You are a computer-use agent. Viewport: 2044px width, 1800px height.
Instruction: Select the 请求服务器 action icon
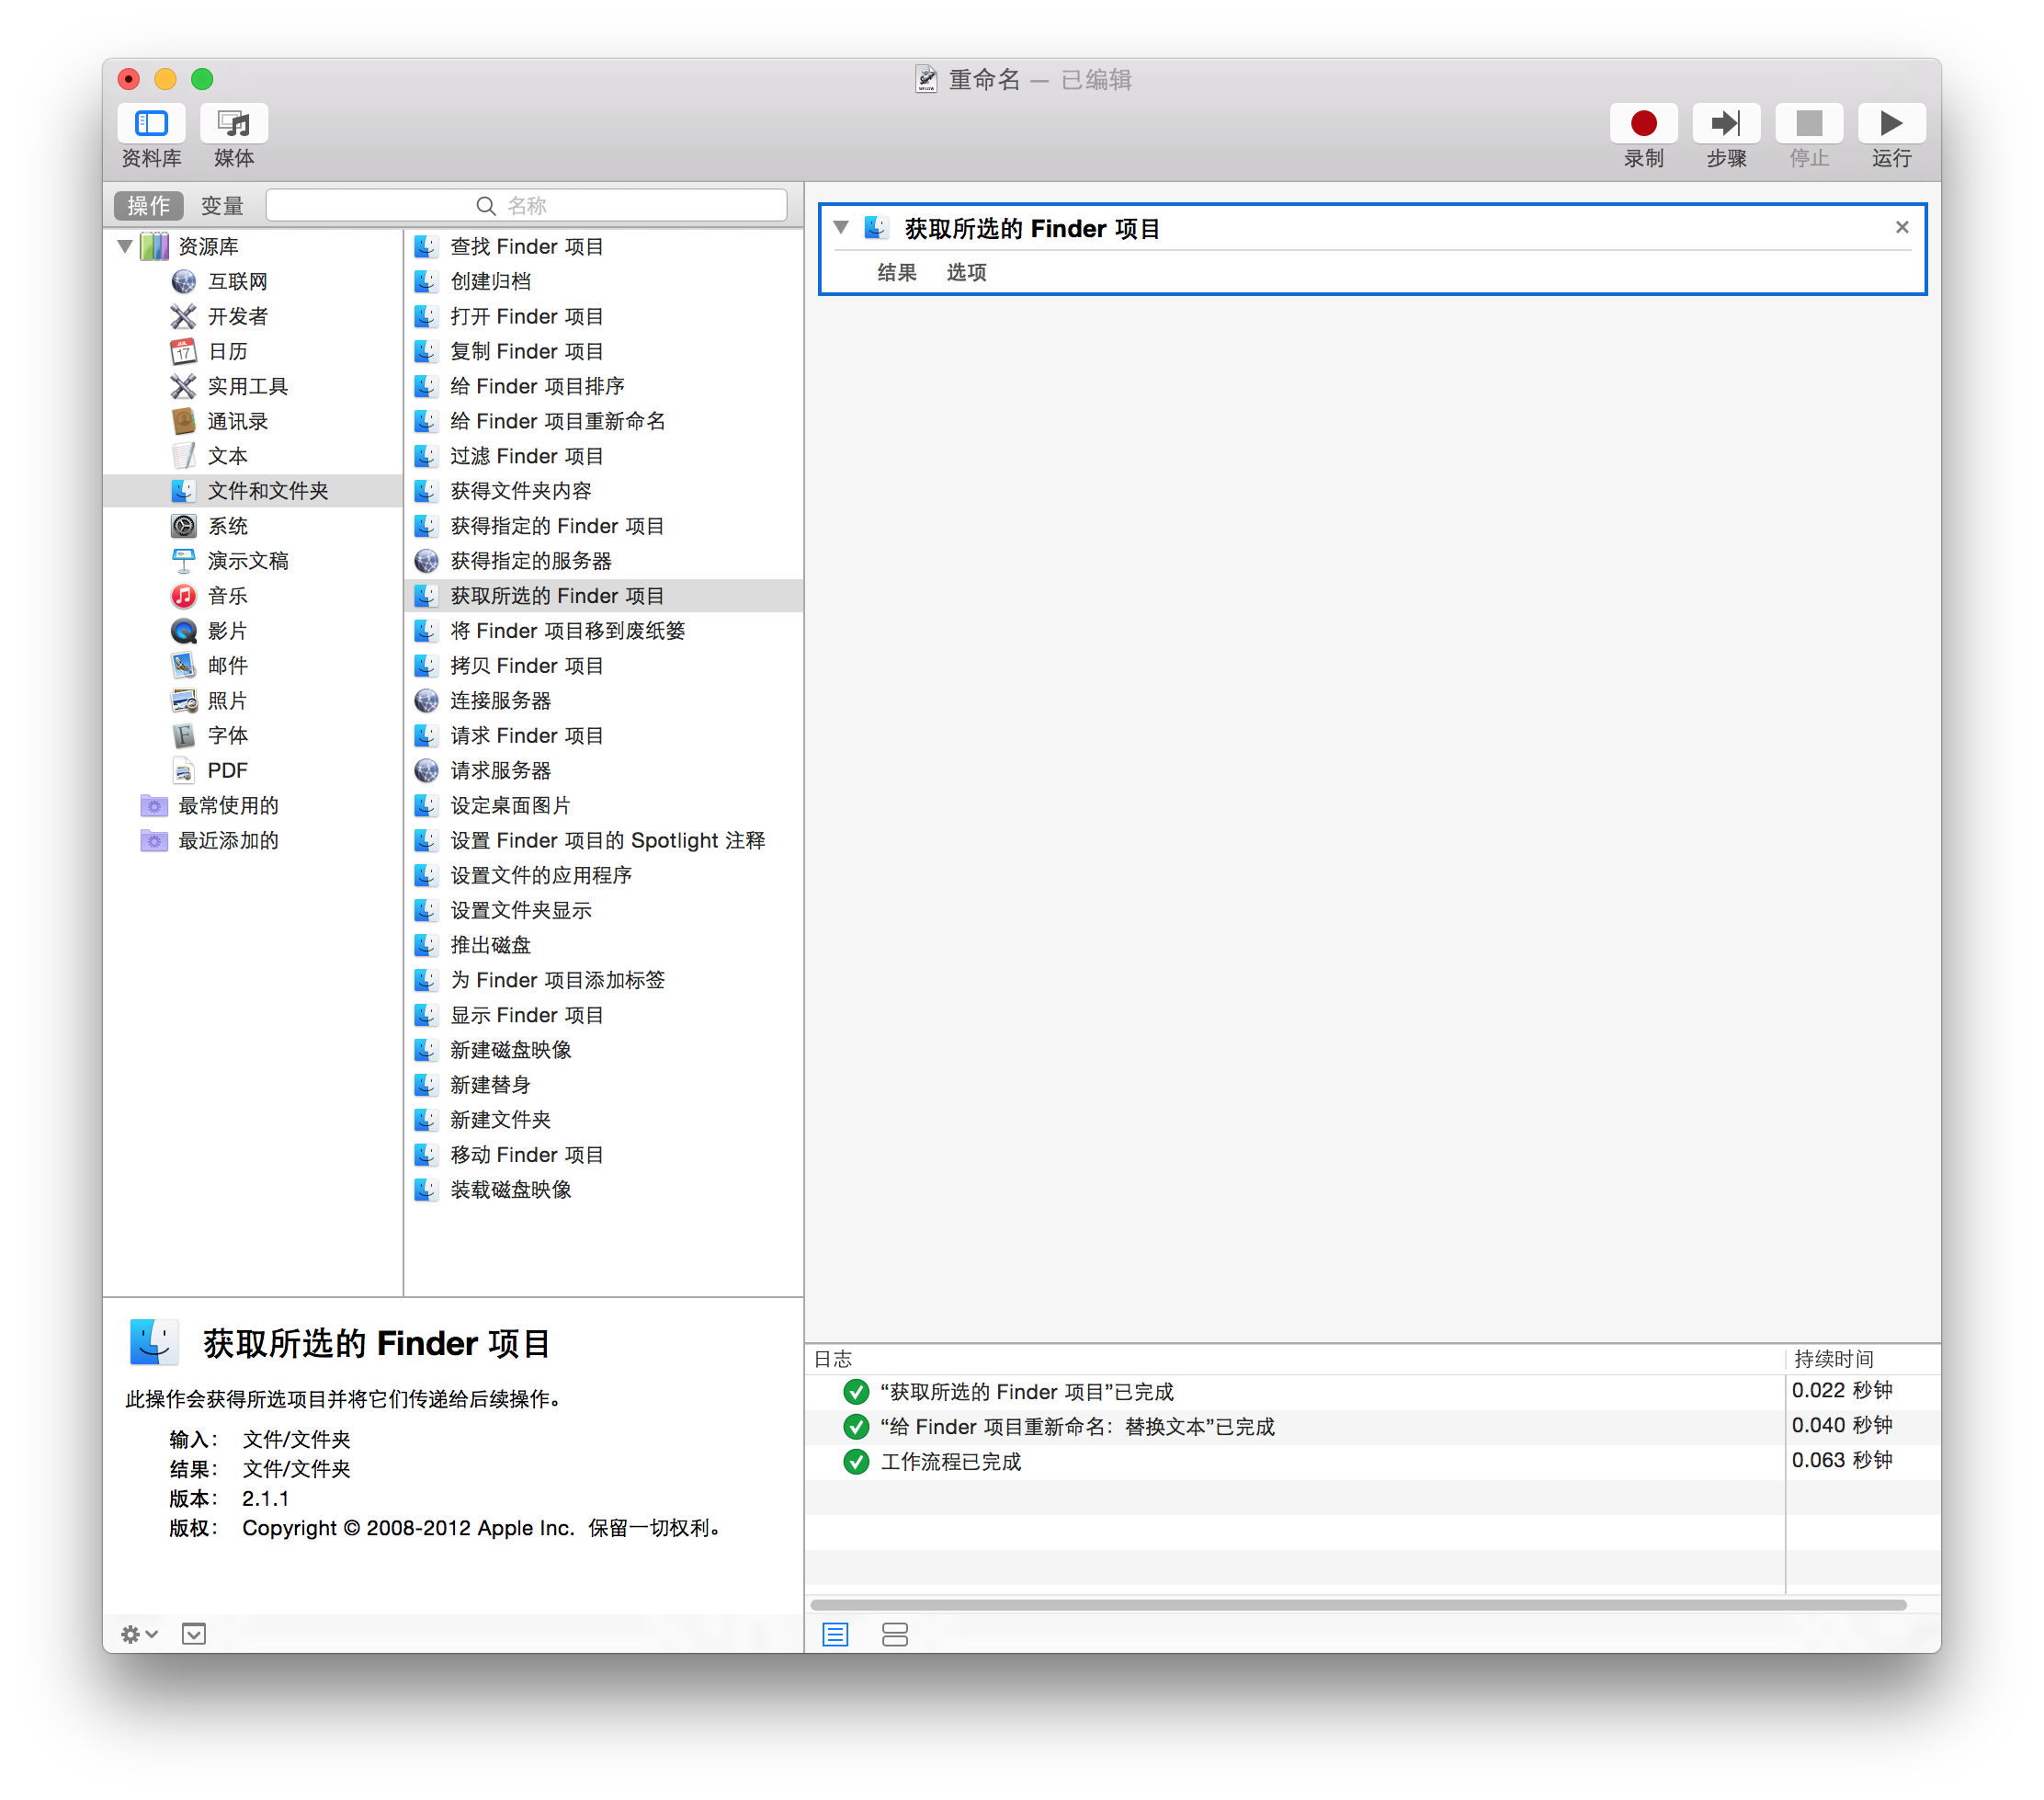point(426,770)
